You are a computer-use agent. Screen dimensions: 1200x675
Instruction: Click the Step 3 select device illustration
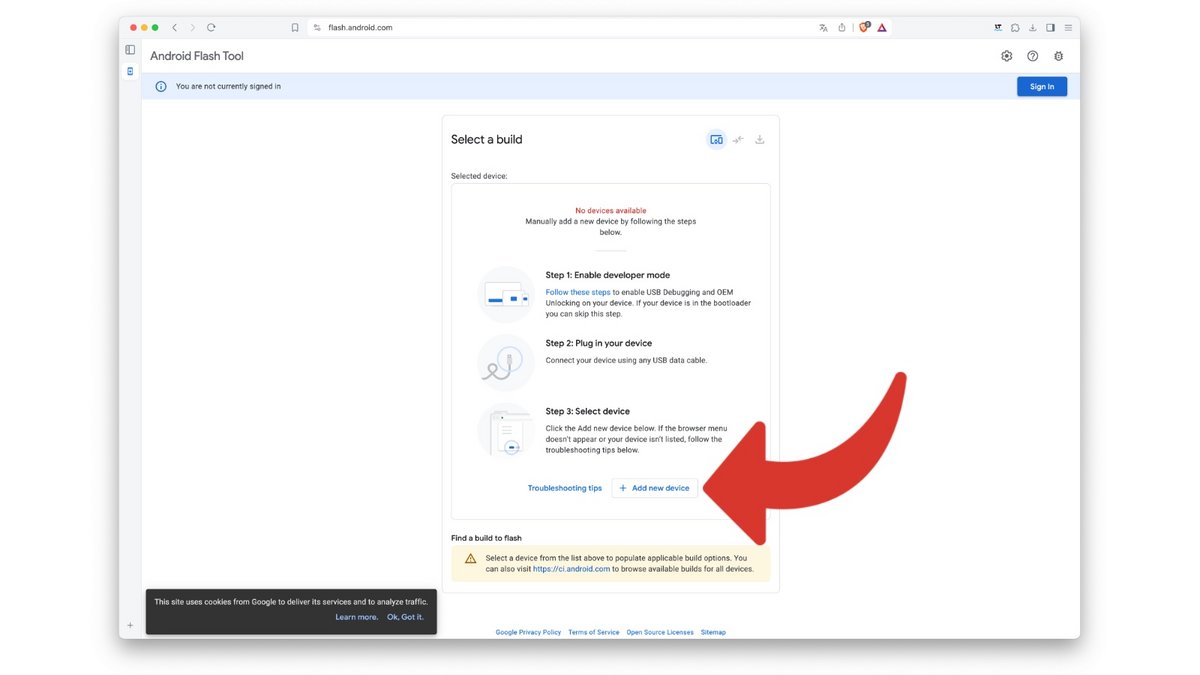[x=506, y=431]
